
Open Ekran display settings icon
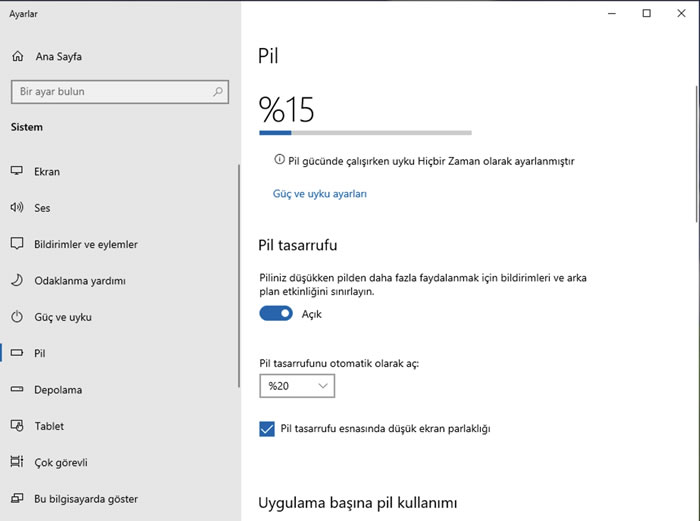tap(16, 172)
